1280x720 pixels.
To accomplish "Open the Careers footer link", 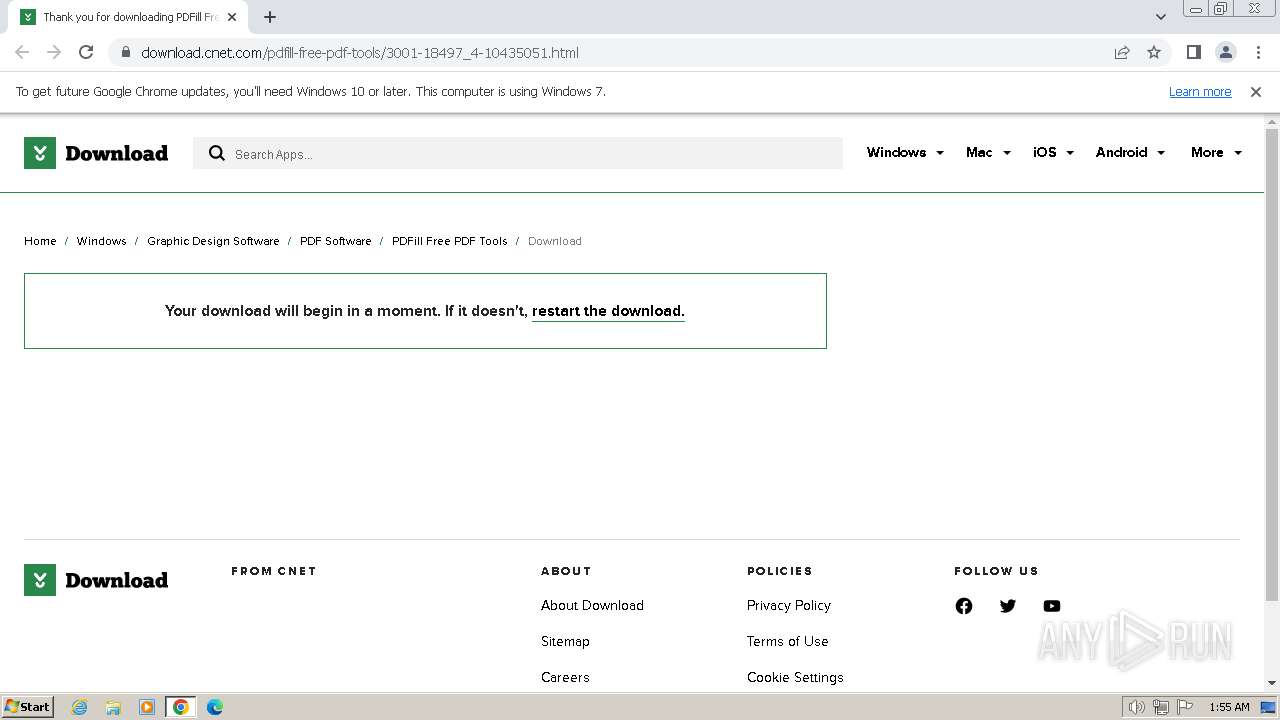I will coord(565,677).
